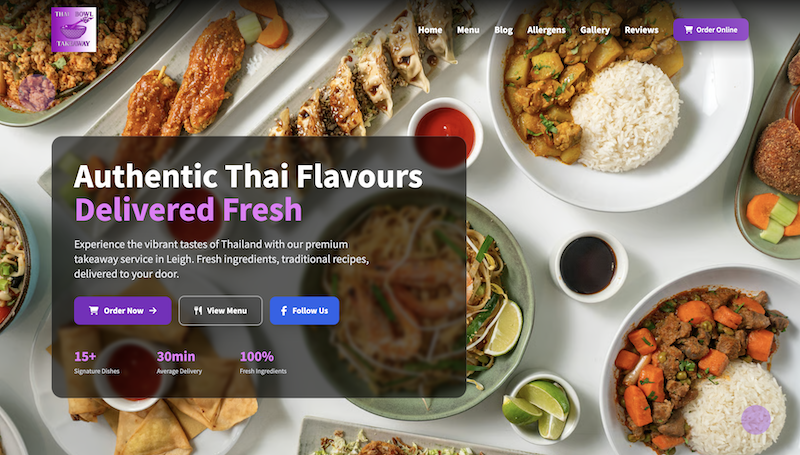Open the Home navigation link

click(x=430, y=30)
